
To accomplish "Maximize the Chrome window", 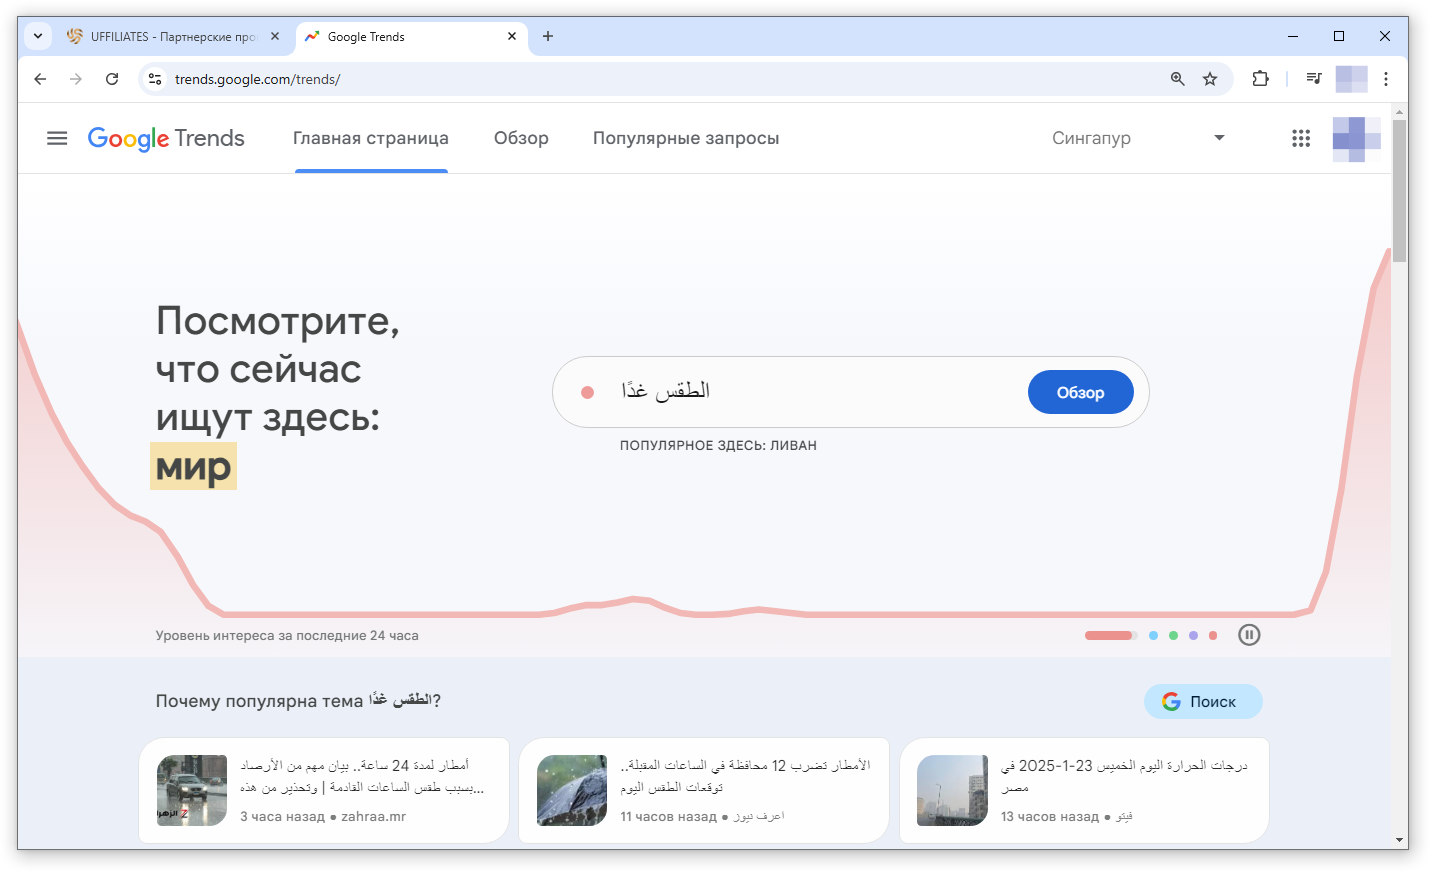I will coord(1339,36).
